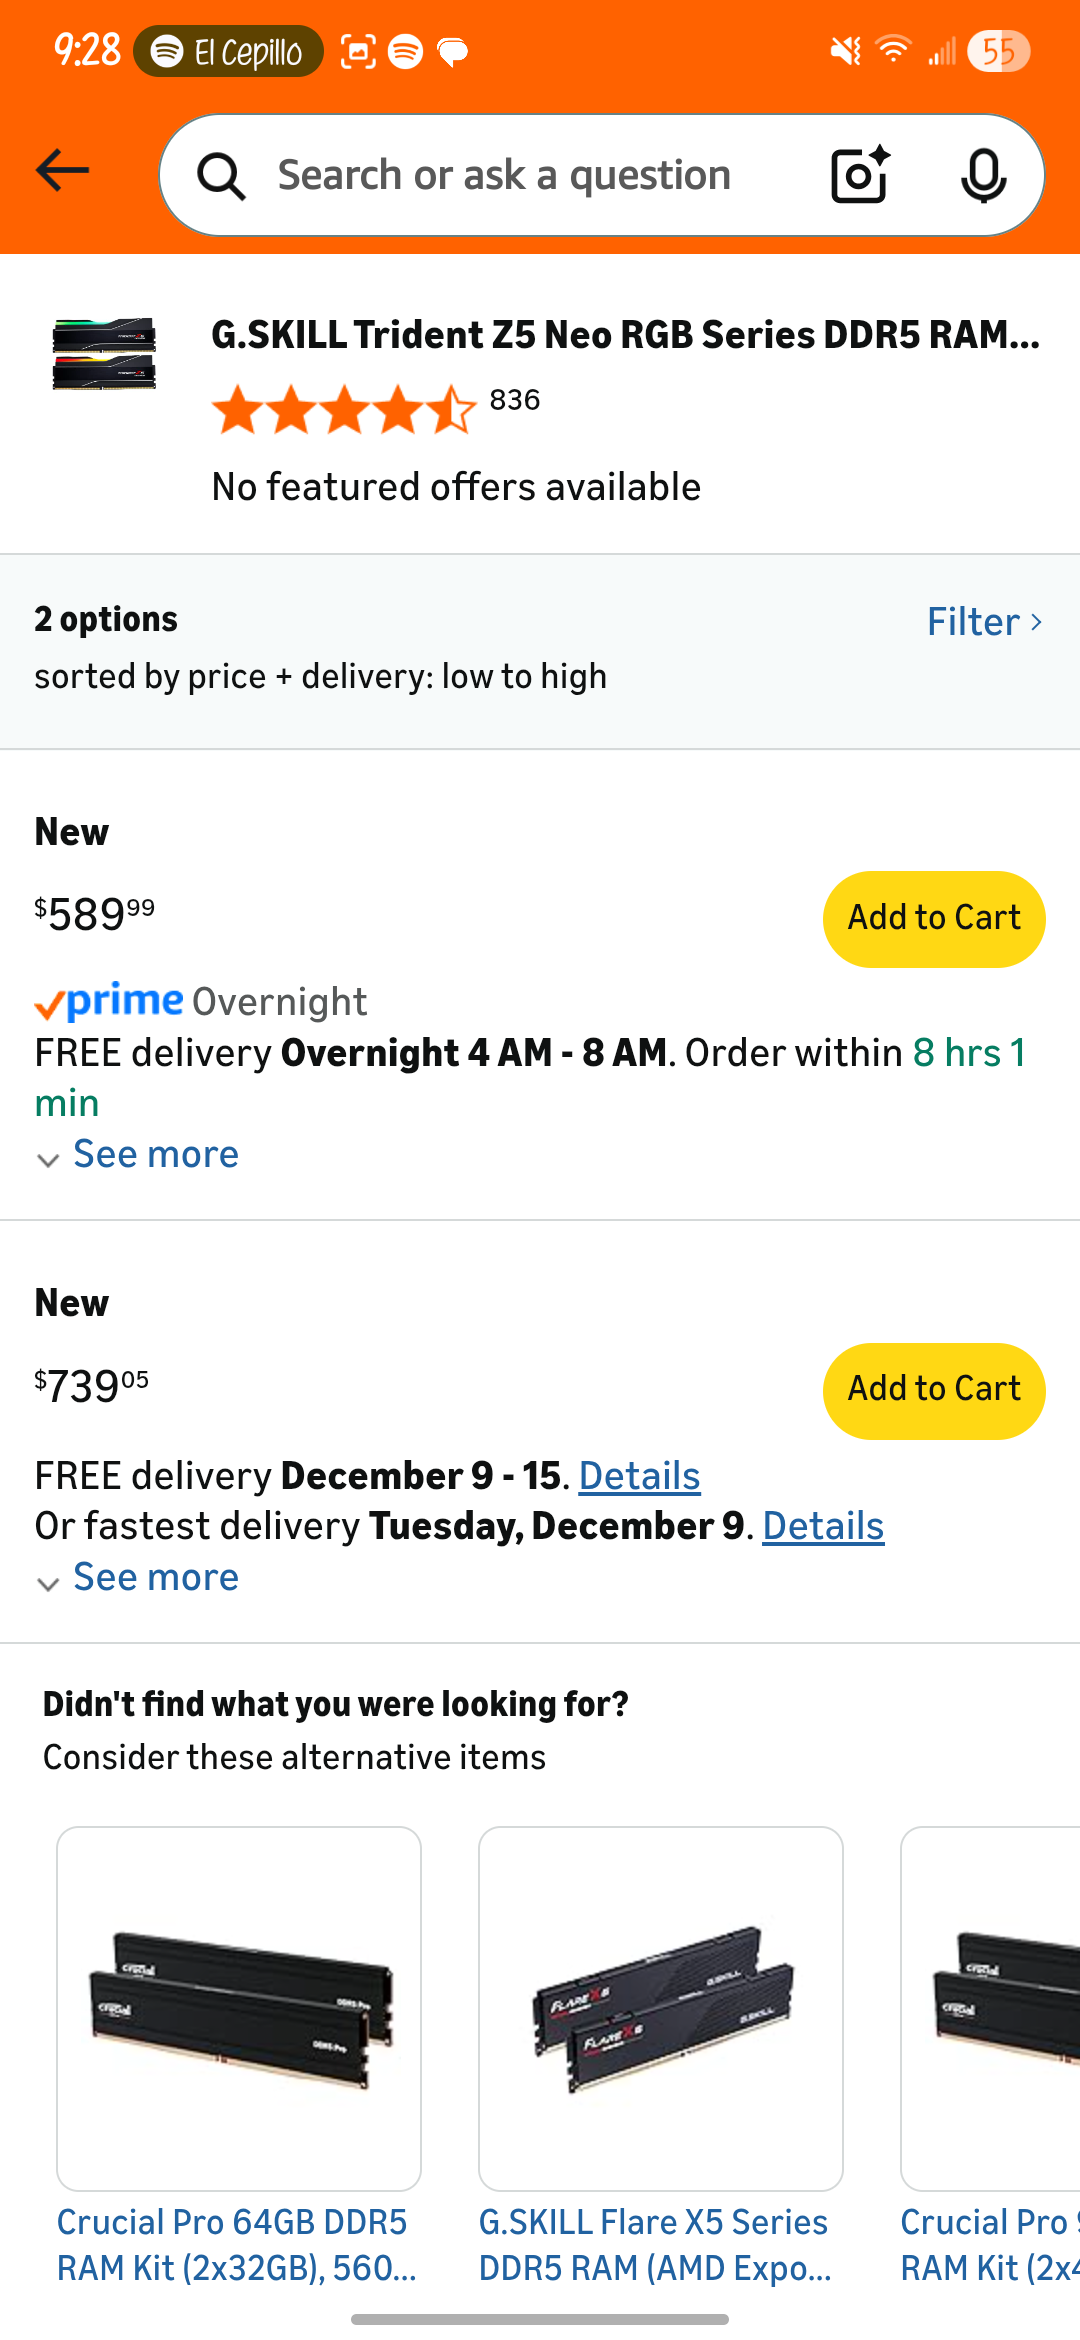Open camera lens visual search
The height and width of the screenshot is (2340, 1080).
tap(860, 175)
